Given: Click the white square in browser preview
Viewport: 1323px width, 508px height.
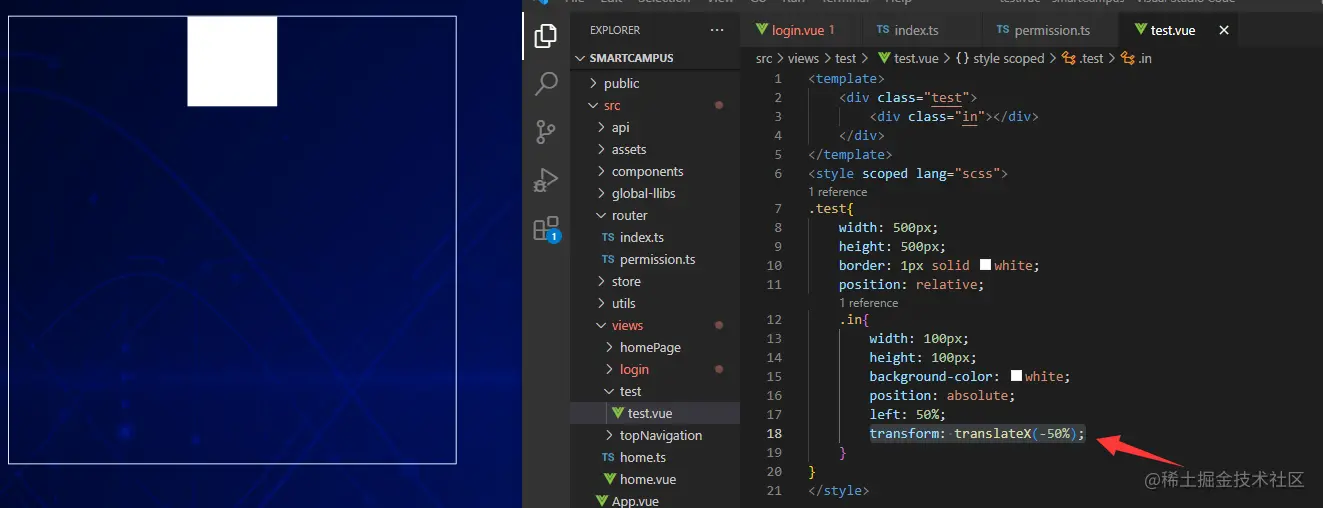Looking at the screenshot, I should click(x=232, y=61).
